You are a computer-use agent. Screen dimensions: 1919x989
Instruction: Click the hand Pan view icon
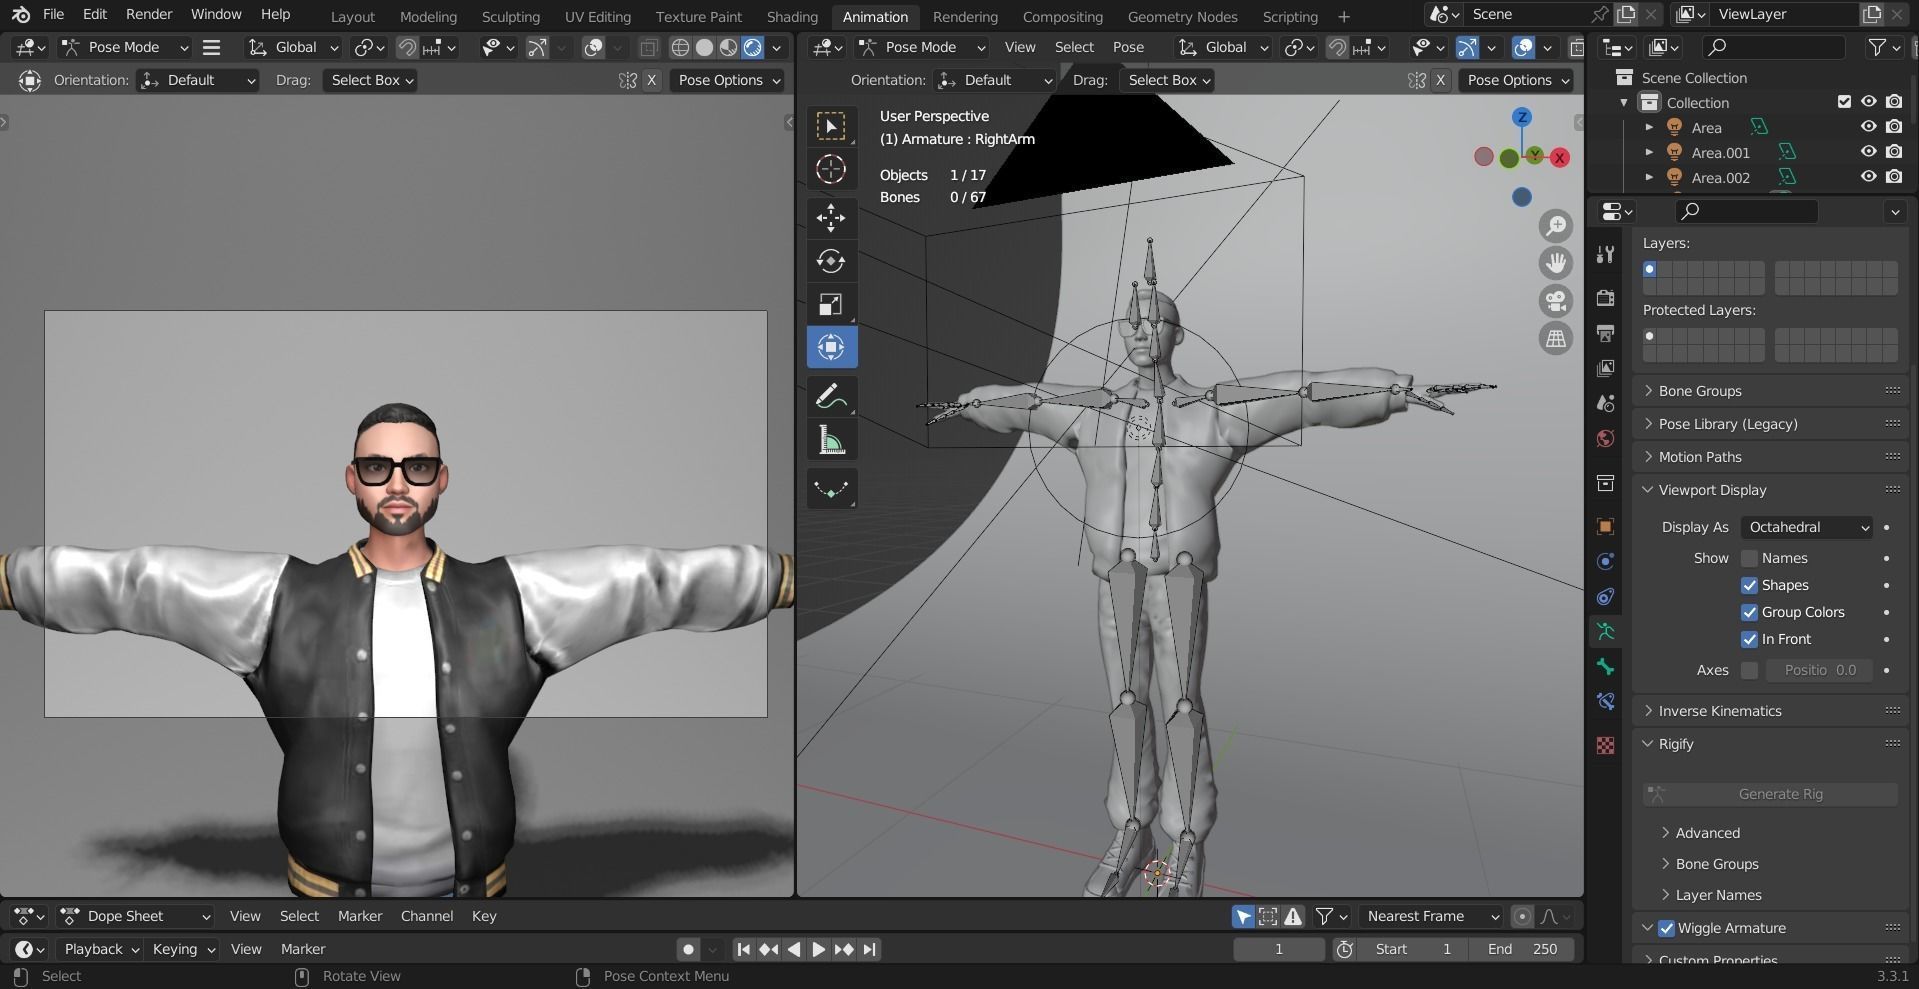[1555, 263]
